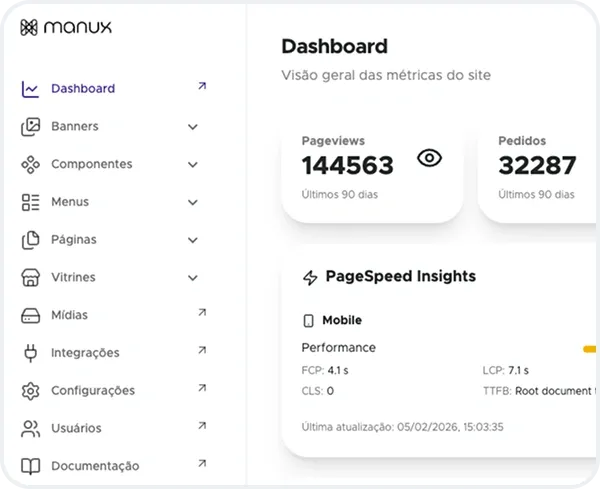Image resolution: width=600 pixels, height=489 pixels.
Task: Click the Configurações gear icon
Action: (31, 390)
